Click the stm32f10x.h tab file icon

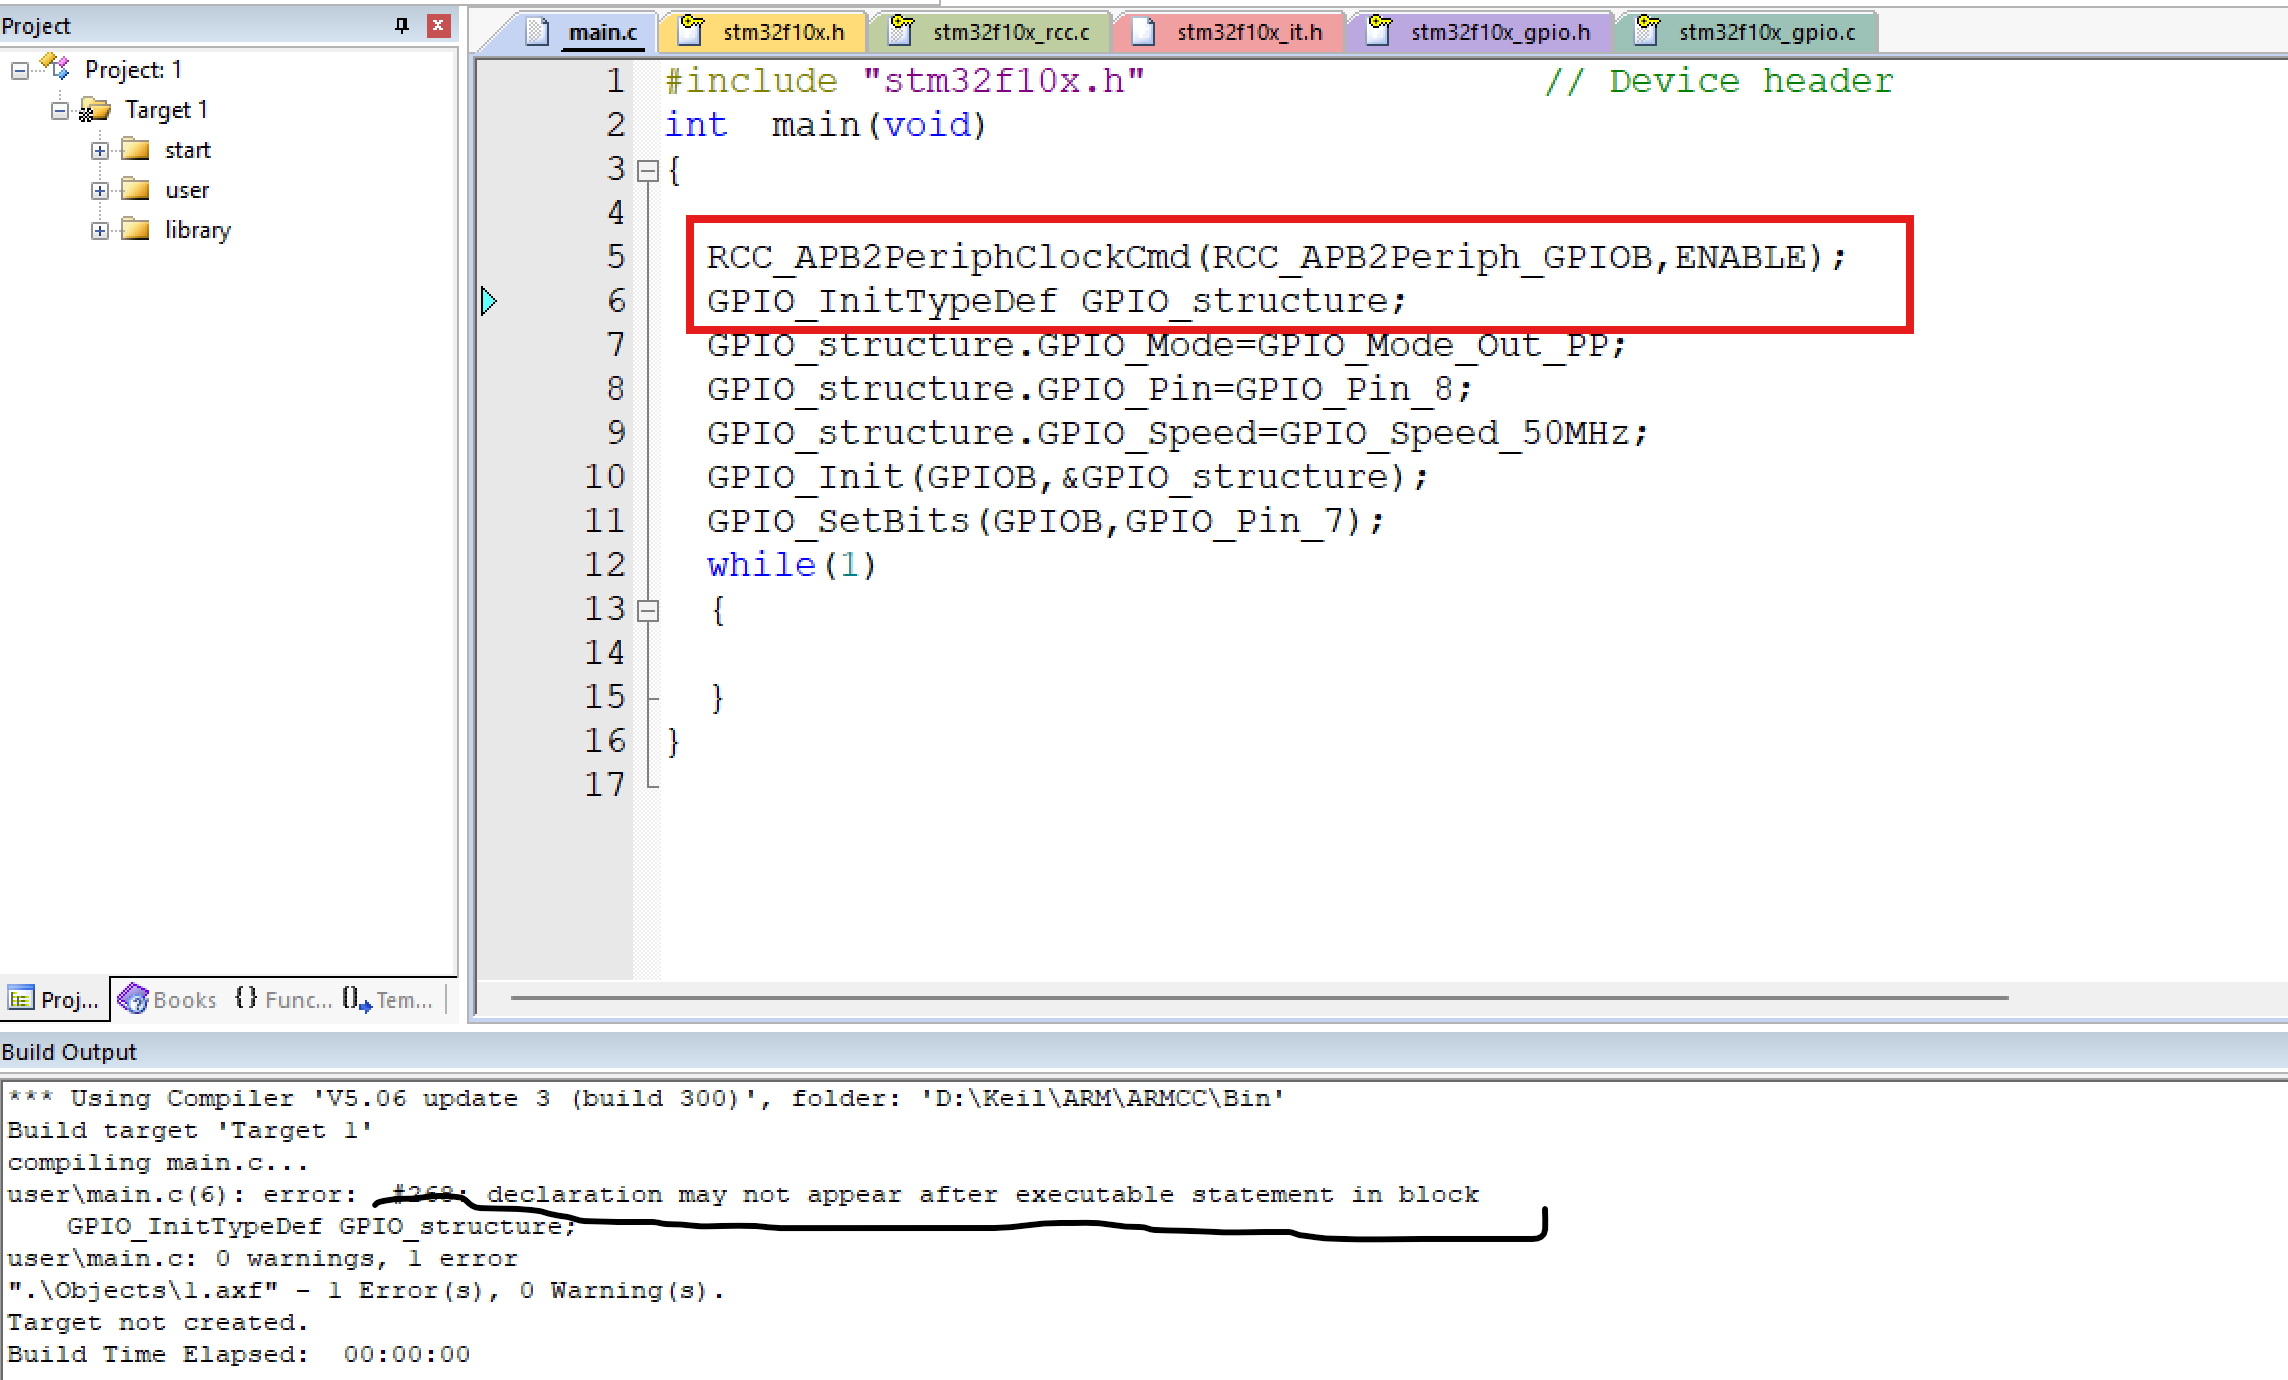[x=691, y=32]
